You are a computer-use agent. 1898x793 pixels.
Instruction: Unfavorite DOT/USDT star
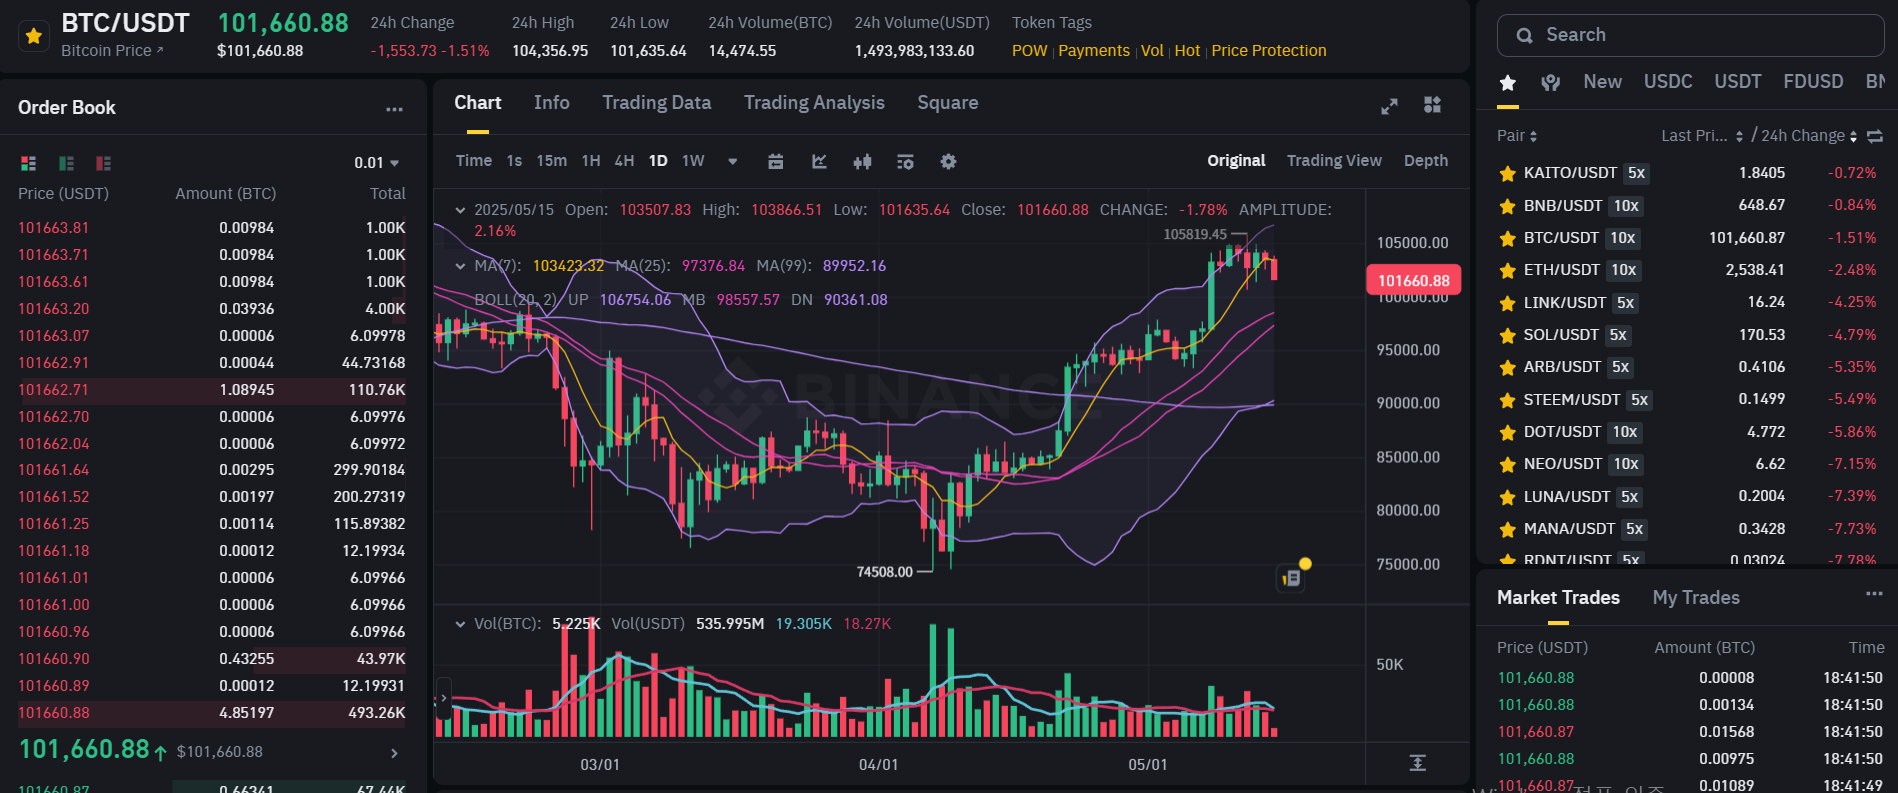(x=1507, y=433)
